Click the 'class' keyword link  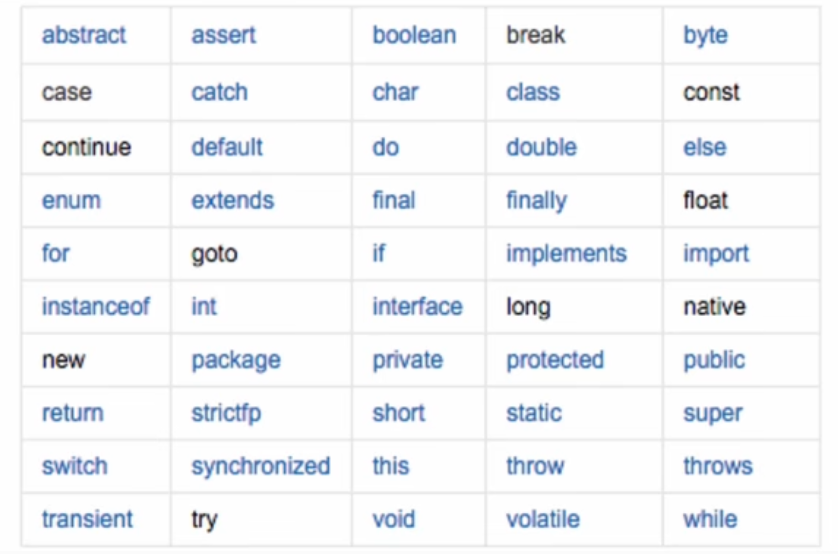(532, 93)
